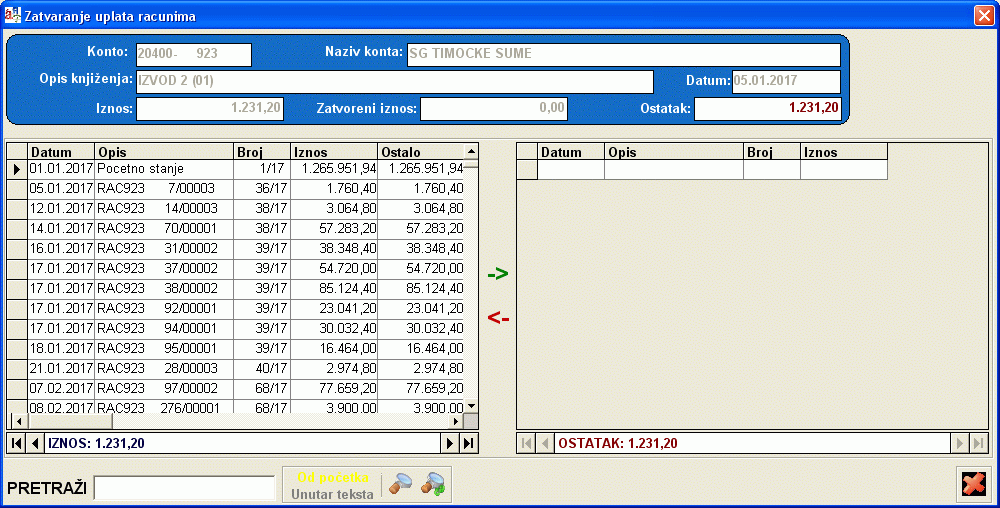The width and height of the screenshot is (1000, 508).
Task: Click Broj column header in left grid
Action: coord(262,152)
